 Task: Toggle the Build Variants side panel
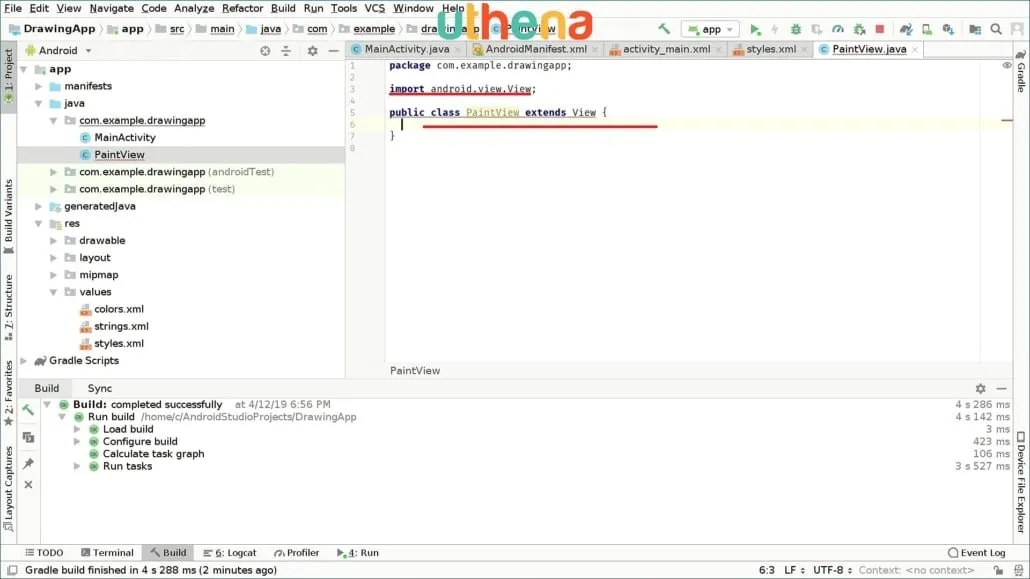coord(9,216)
